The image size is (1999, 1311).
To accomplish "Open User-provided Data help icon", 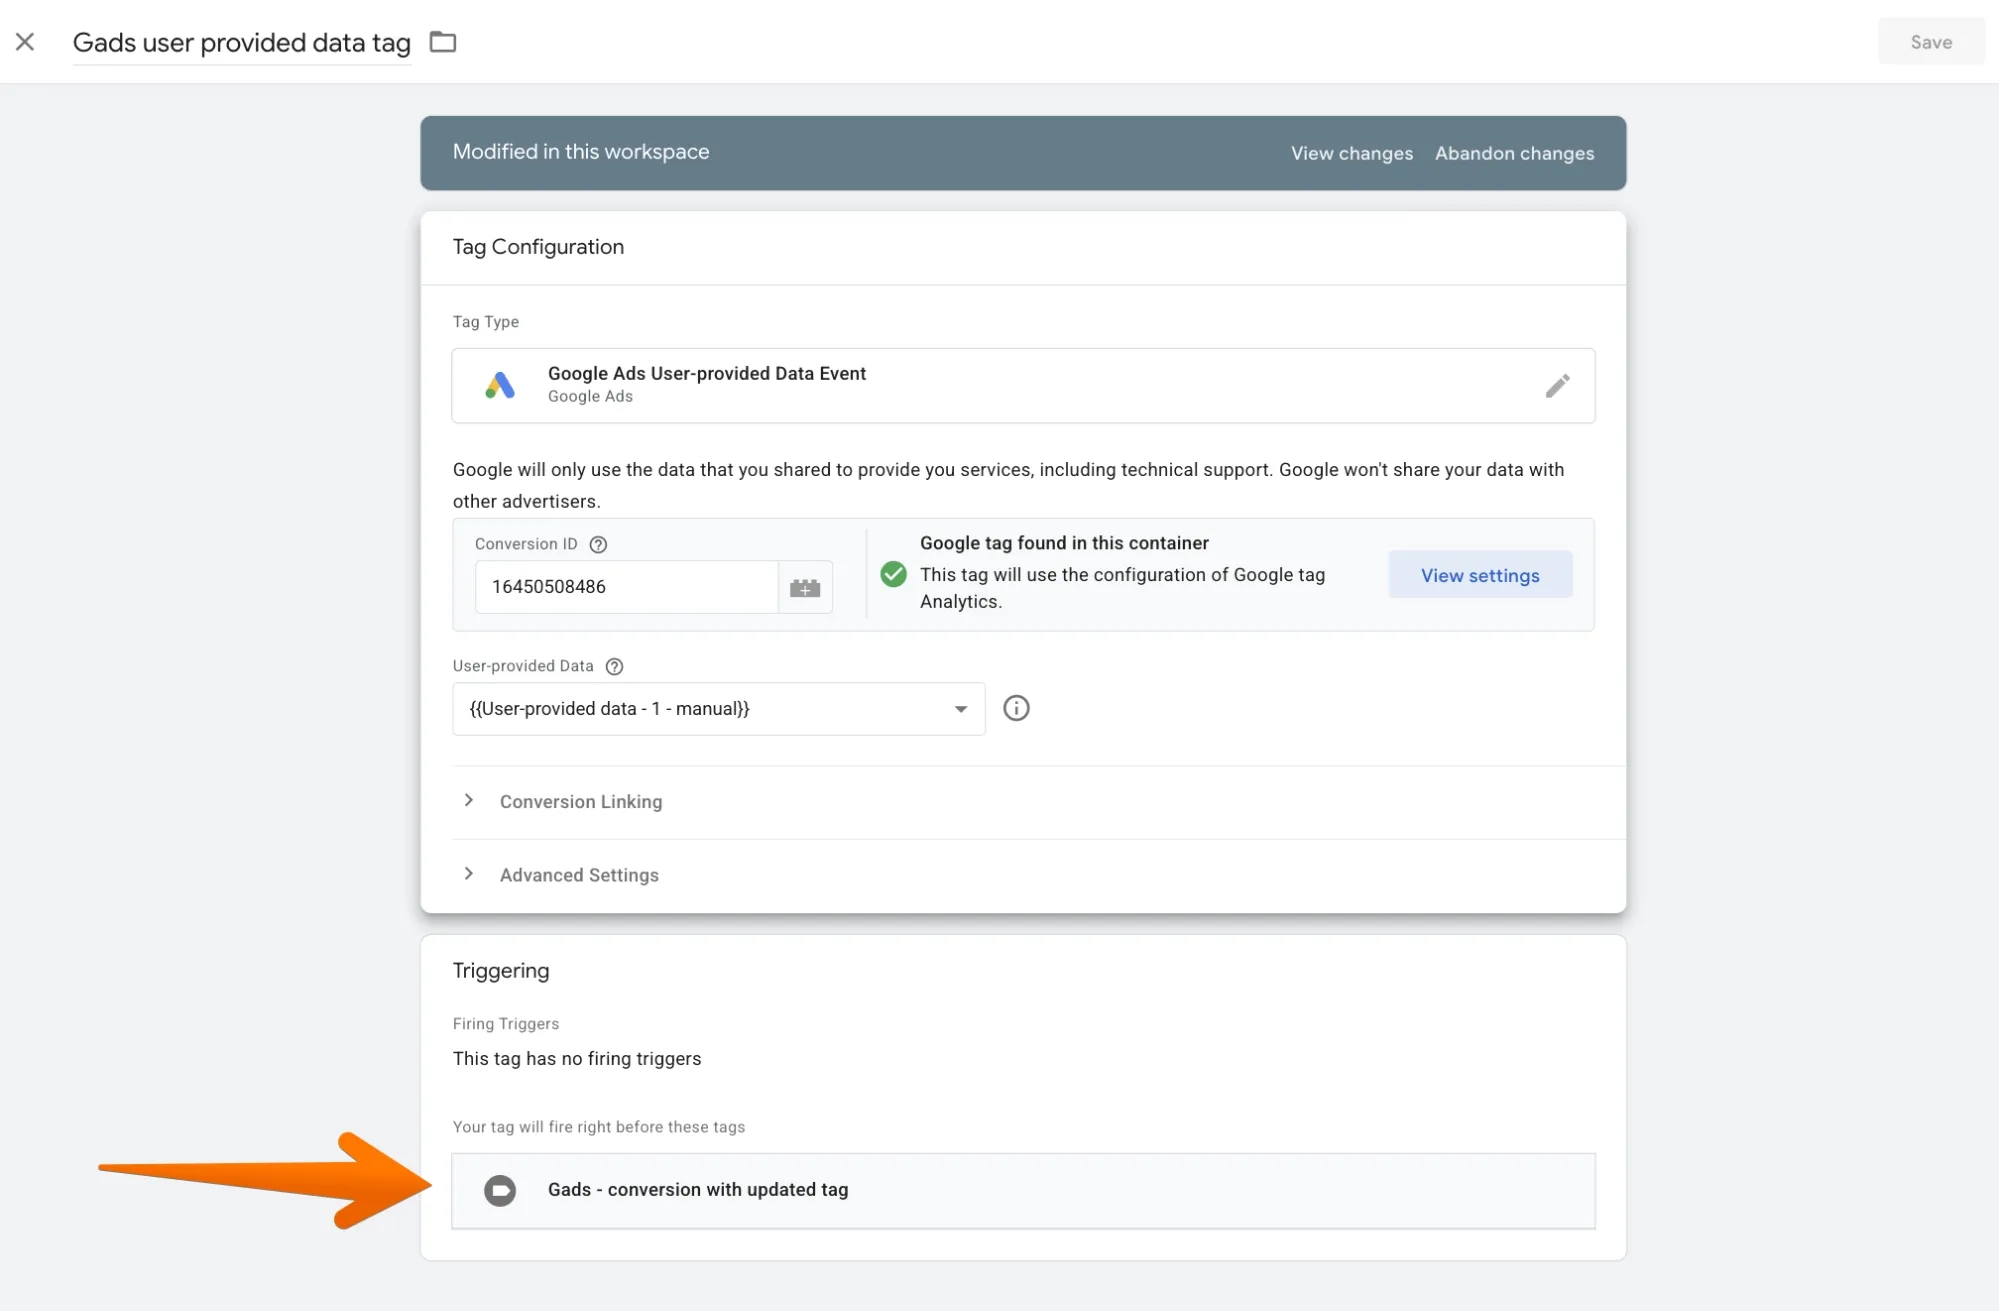I will (615, 667).
